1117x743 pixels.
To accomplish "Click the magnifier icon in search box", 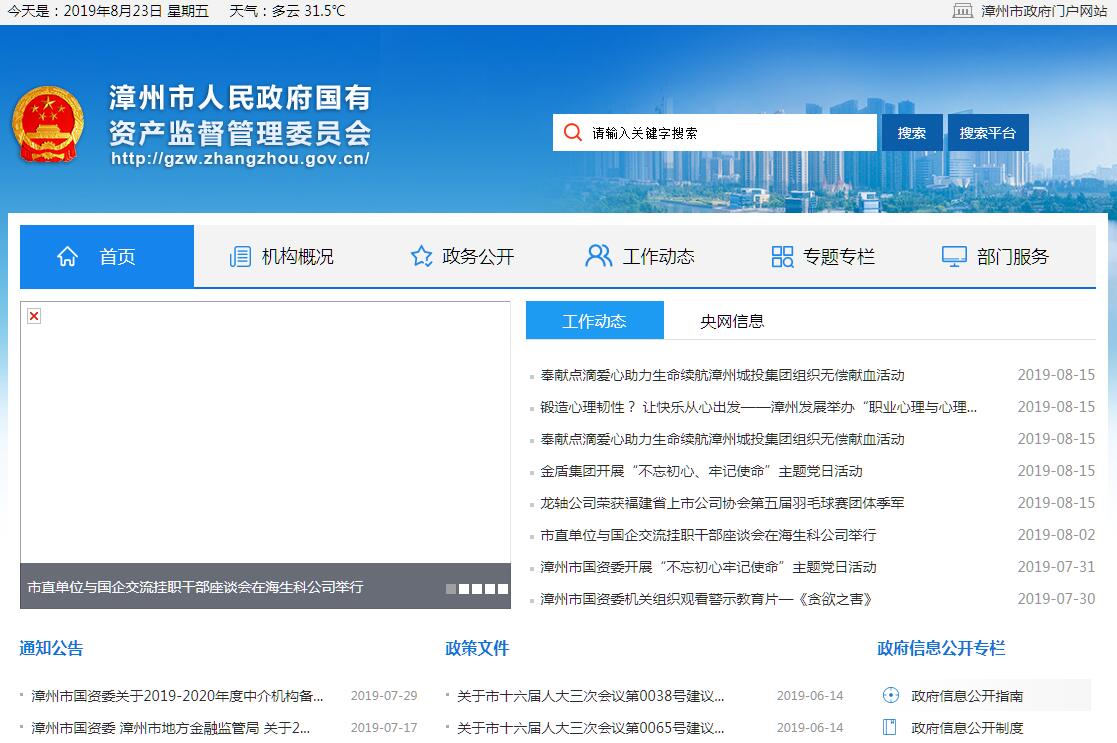I will click(572, 133).
